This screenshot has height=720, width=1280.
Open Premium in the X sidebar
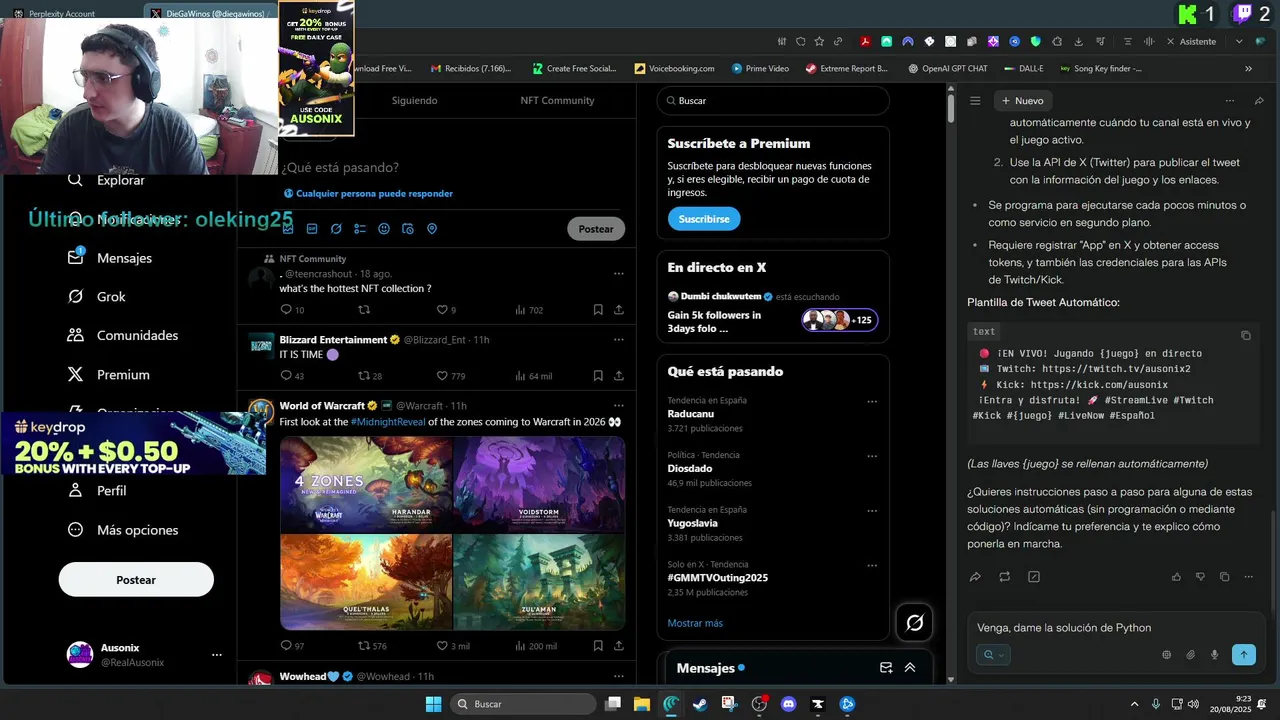click(109, 375)
